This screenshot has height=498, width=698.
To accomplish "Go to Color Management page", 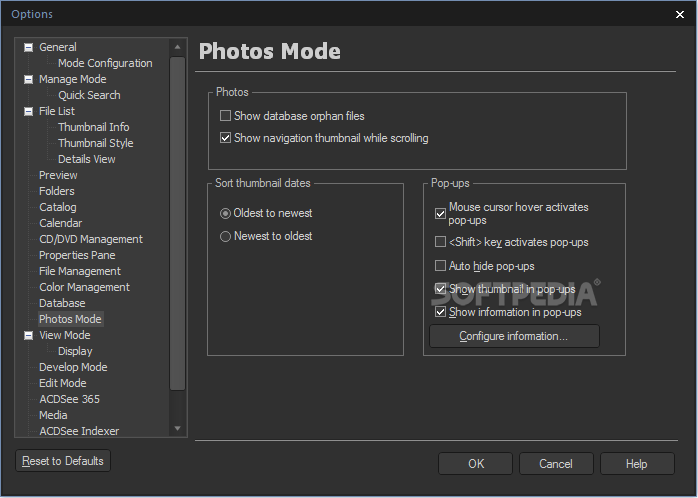I will (84, 287).
